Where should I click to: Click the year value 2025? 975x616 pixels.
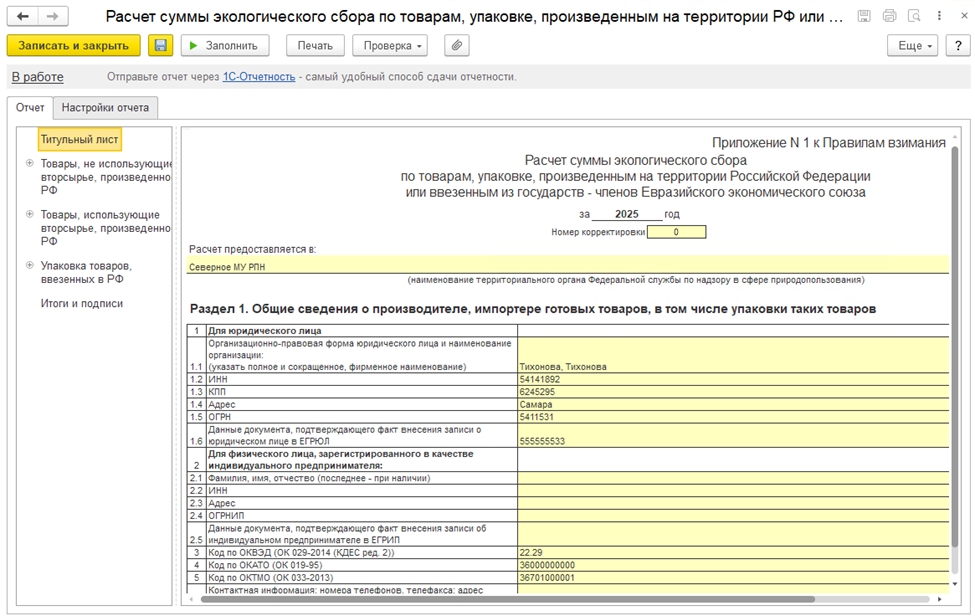[x=627, y=214]
